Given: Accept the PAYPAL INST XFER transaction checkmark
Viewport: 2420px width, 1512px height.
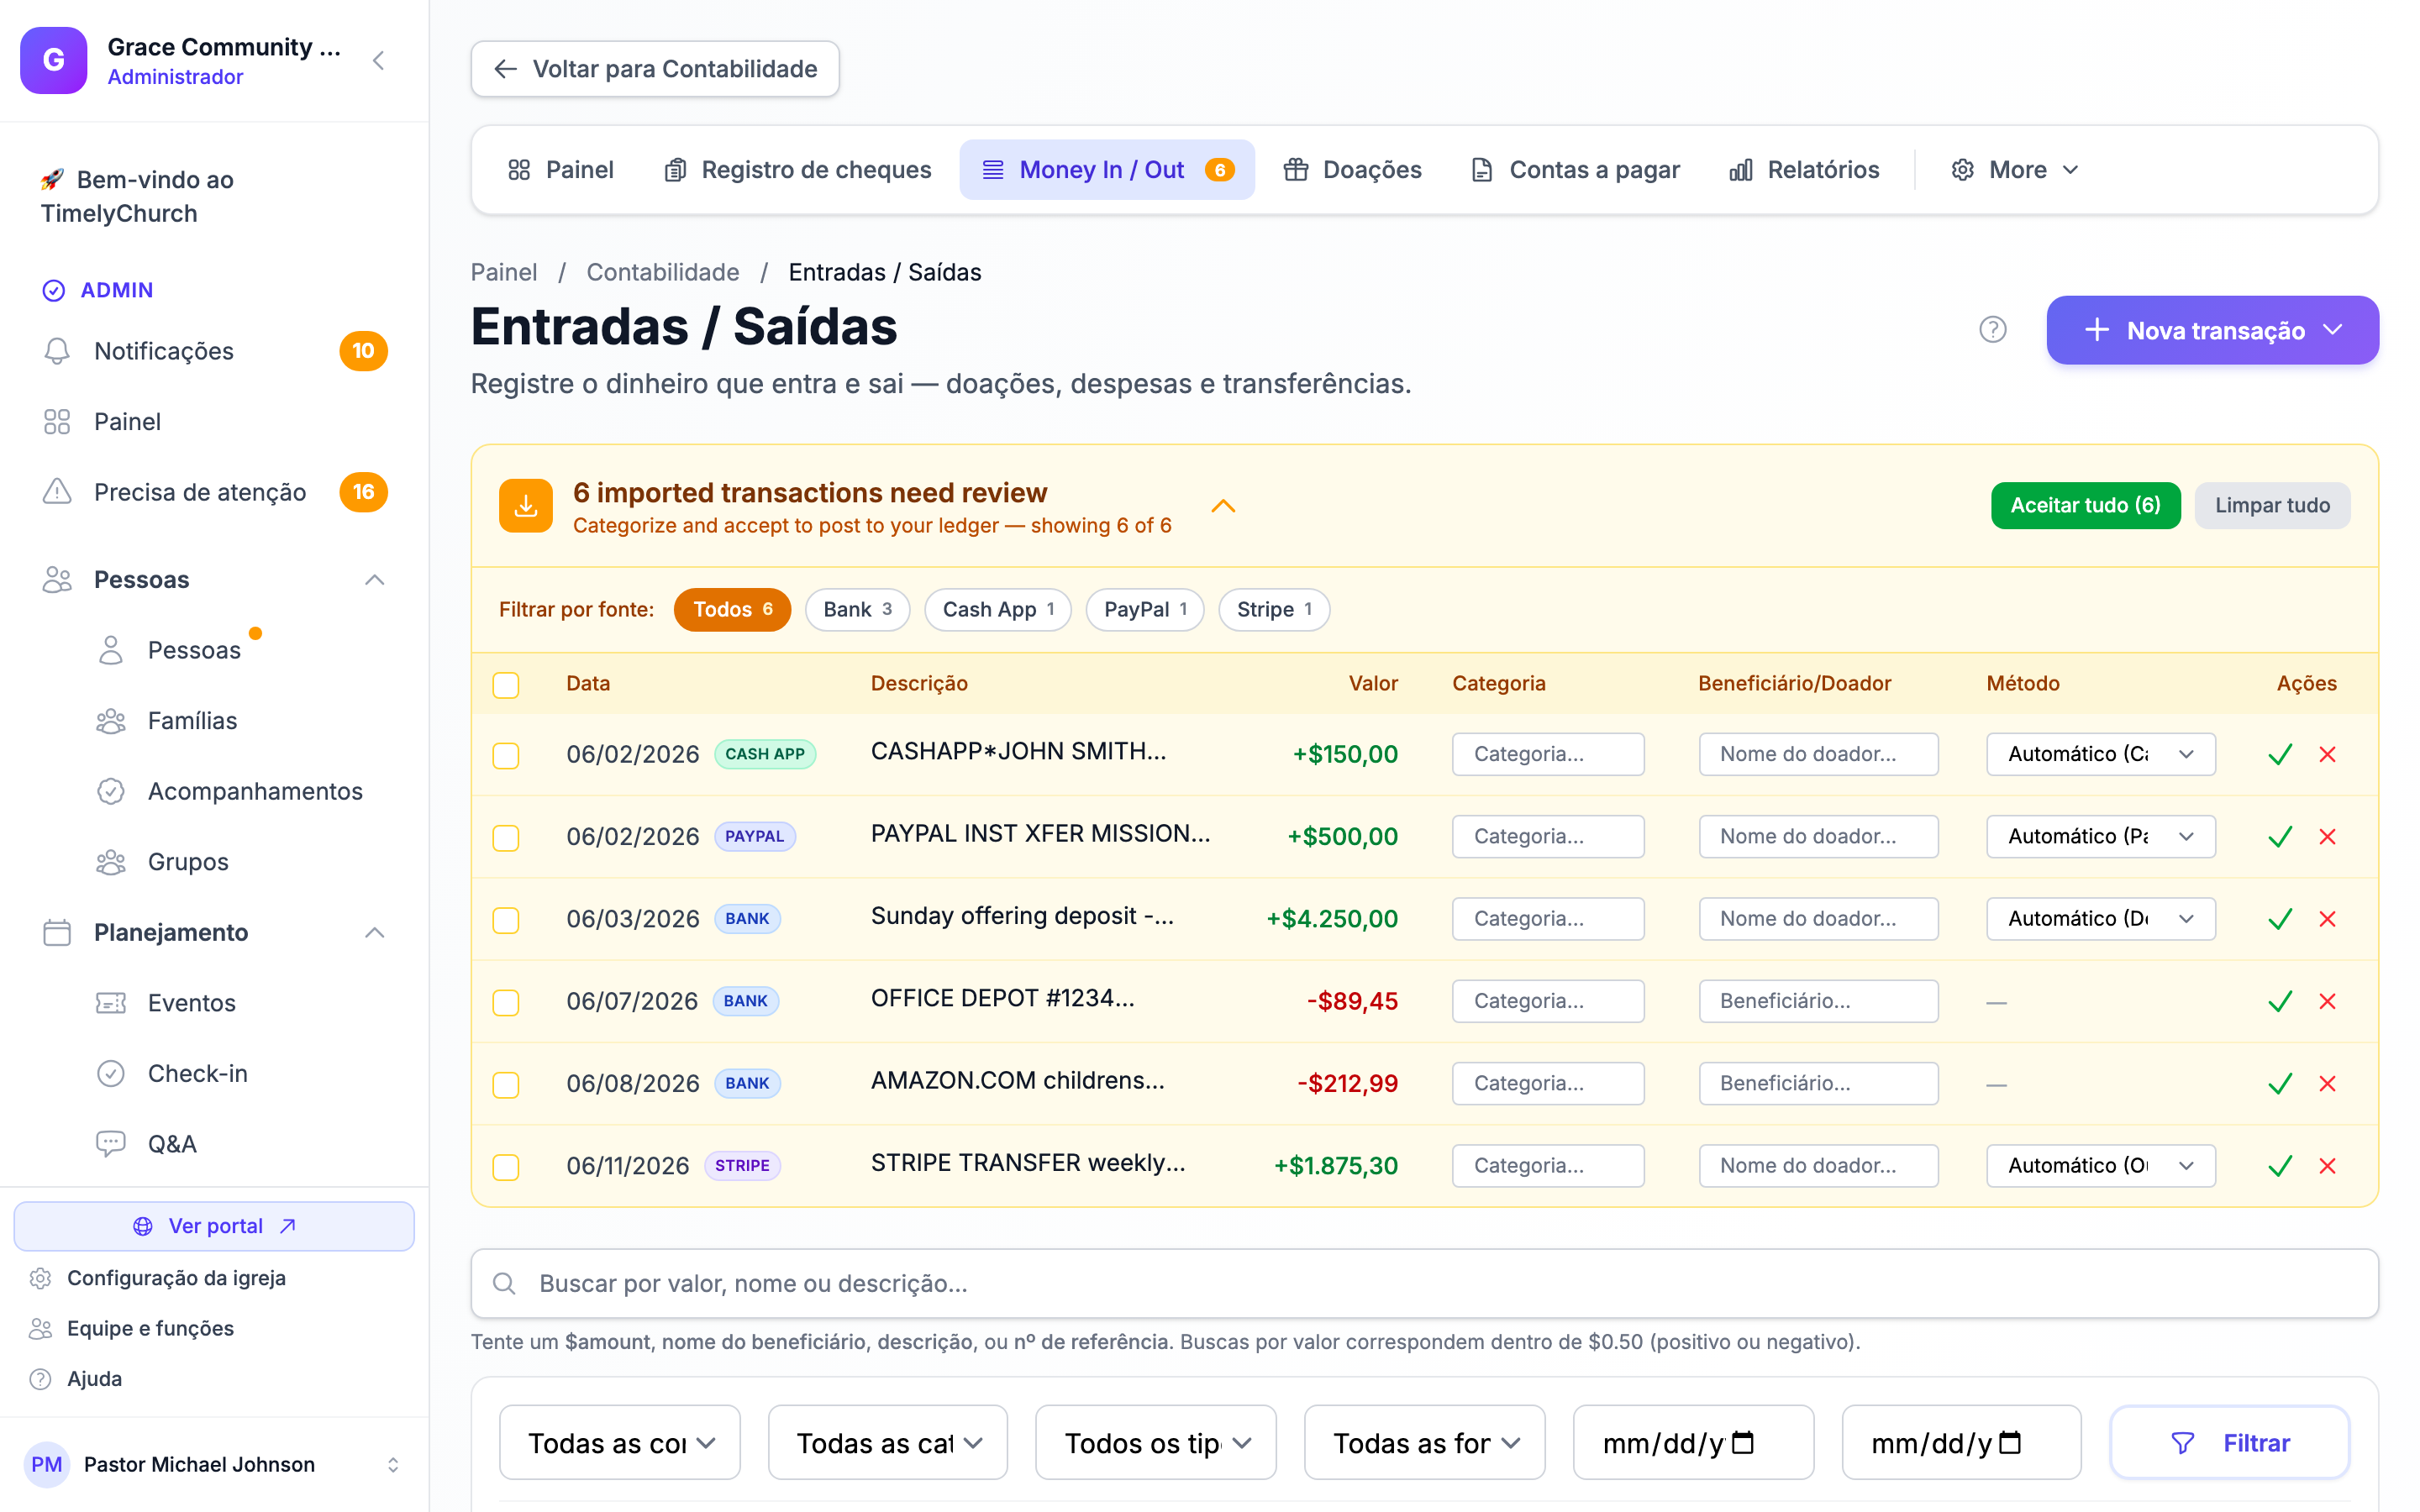Looking at the screenshot, I should click(2279, 836).
